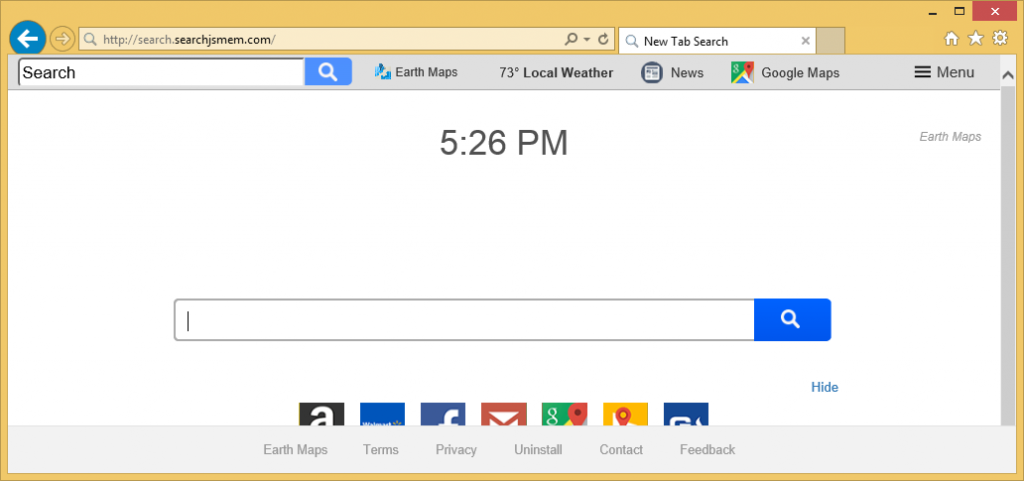The height and width of the screenshot is (481, 1024).
Task: Select the New Tab Search tab
Action: point(716,41)
